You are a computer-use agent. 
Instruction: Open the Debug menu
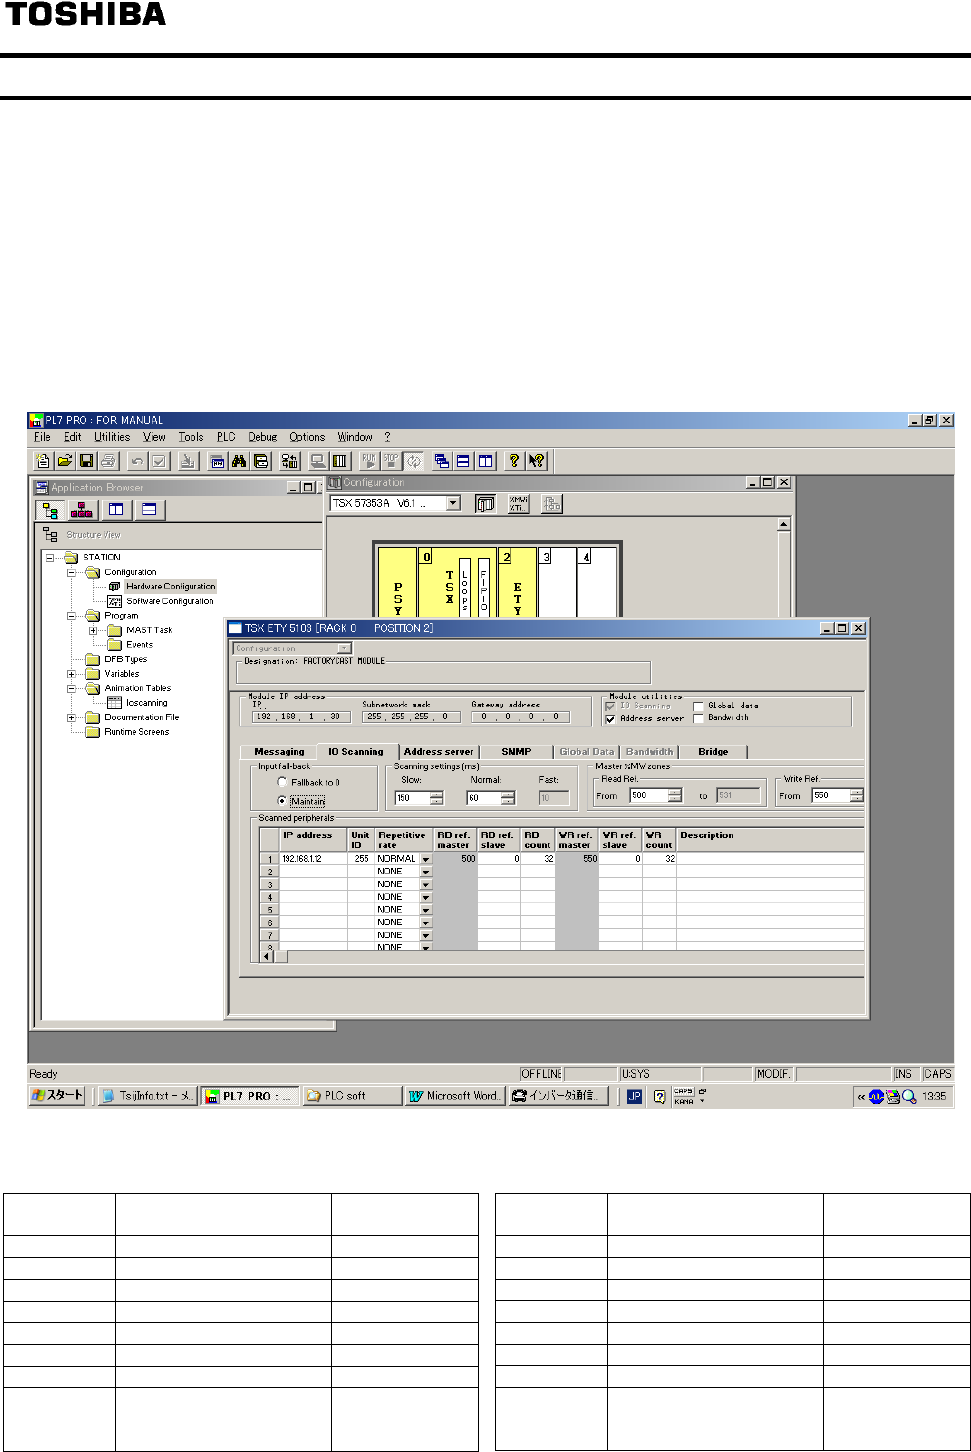(262, 437)
